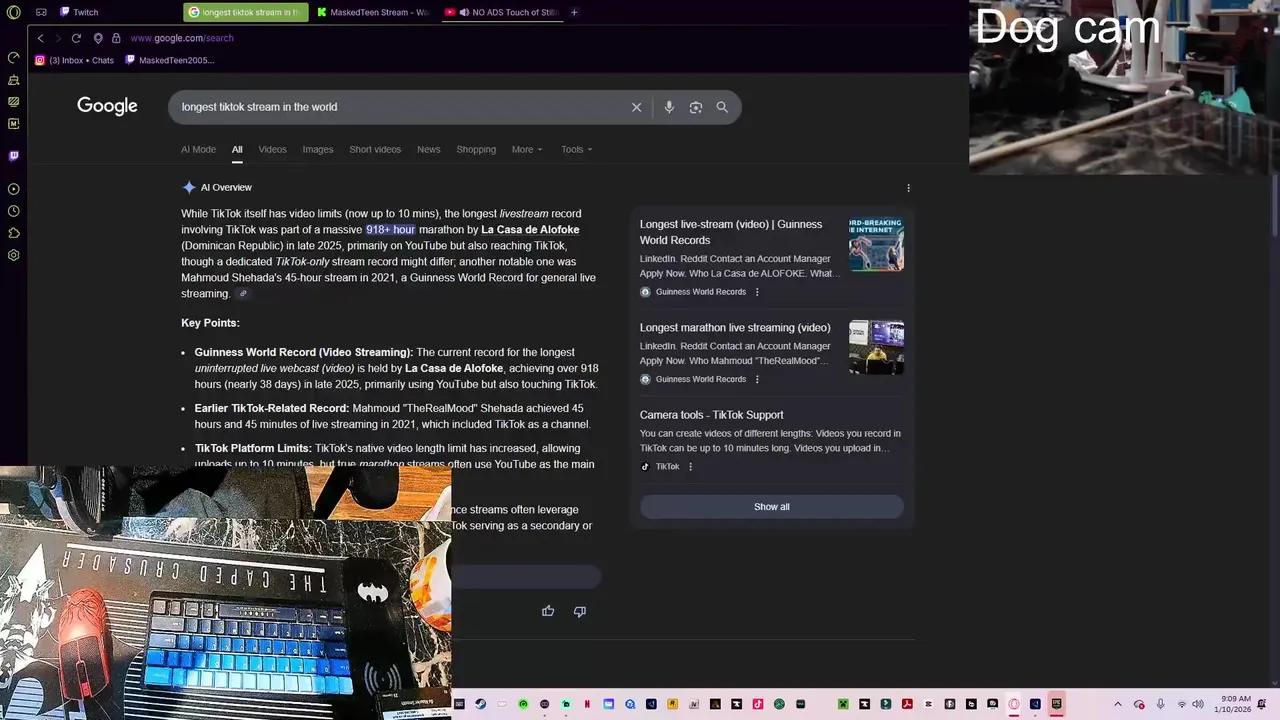Click Longest marathon streaming thumbnail
Image resolution: width=1280 pixels, height=720 pixels.
(x=876, y=347)
